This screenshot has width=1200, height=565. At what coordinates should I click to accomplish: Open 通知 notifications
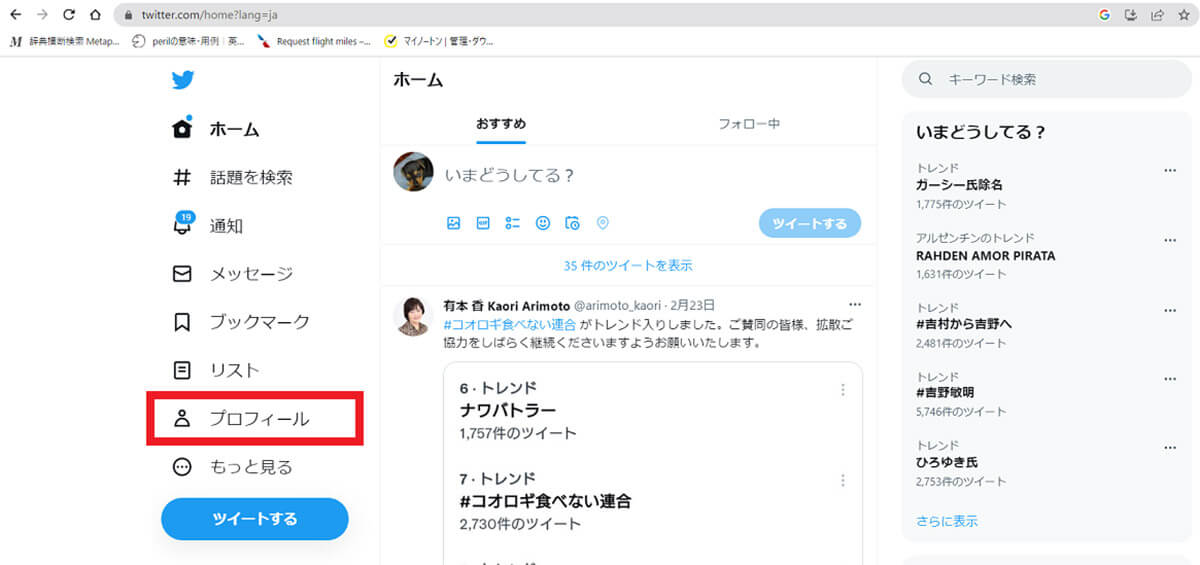(x=208, y=226)
